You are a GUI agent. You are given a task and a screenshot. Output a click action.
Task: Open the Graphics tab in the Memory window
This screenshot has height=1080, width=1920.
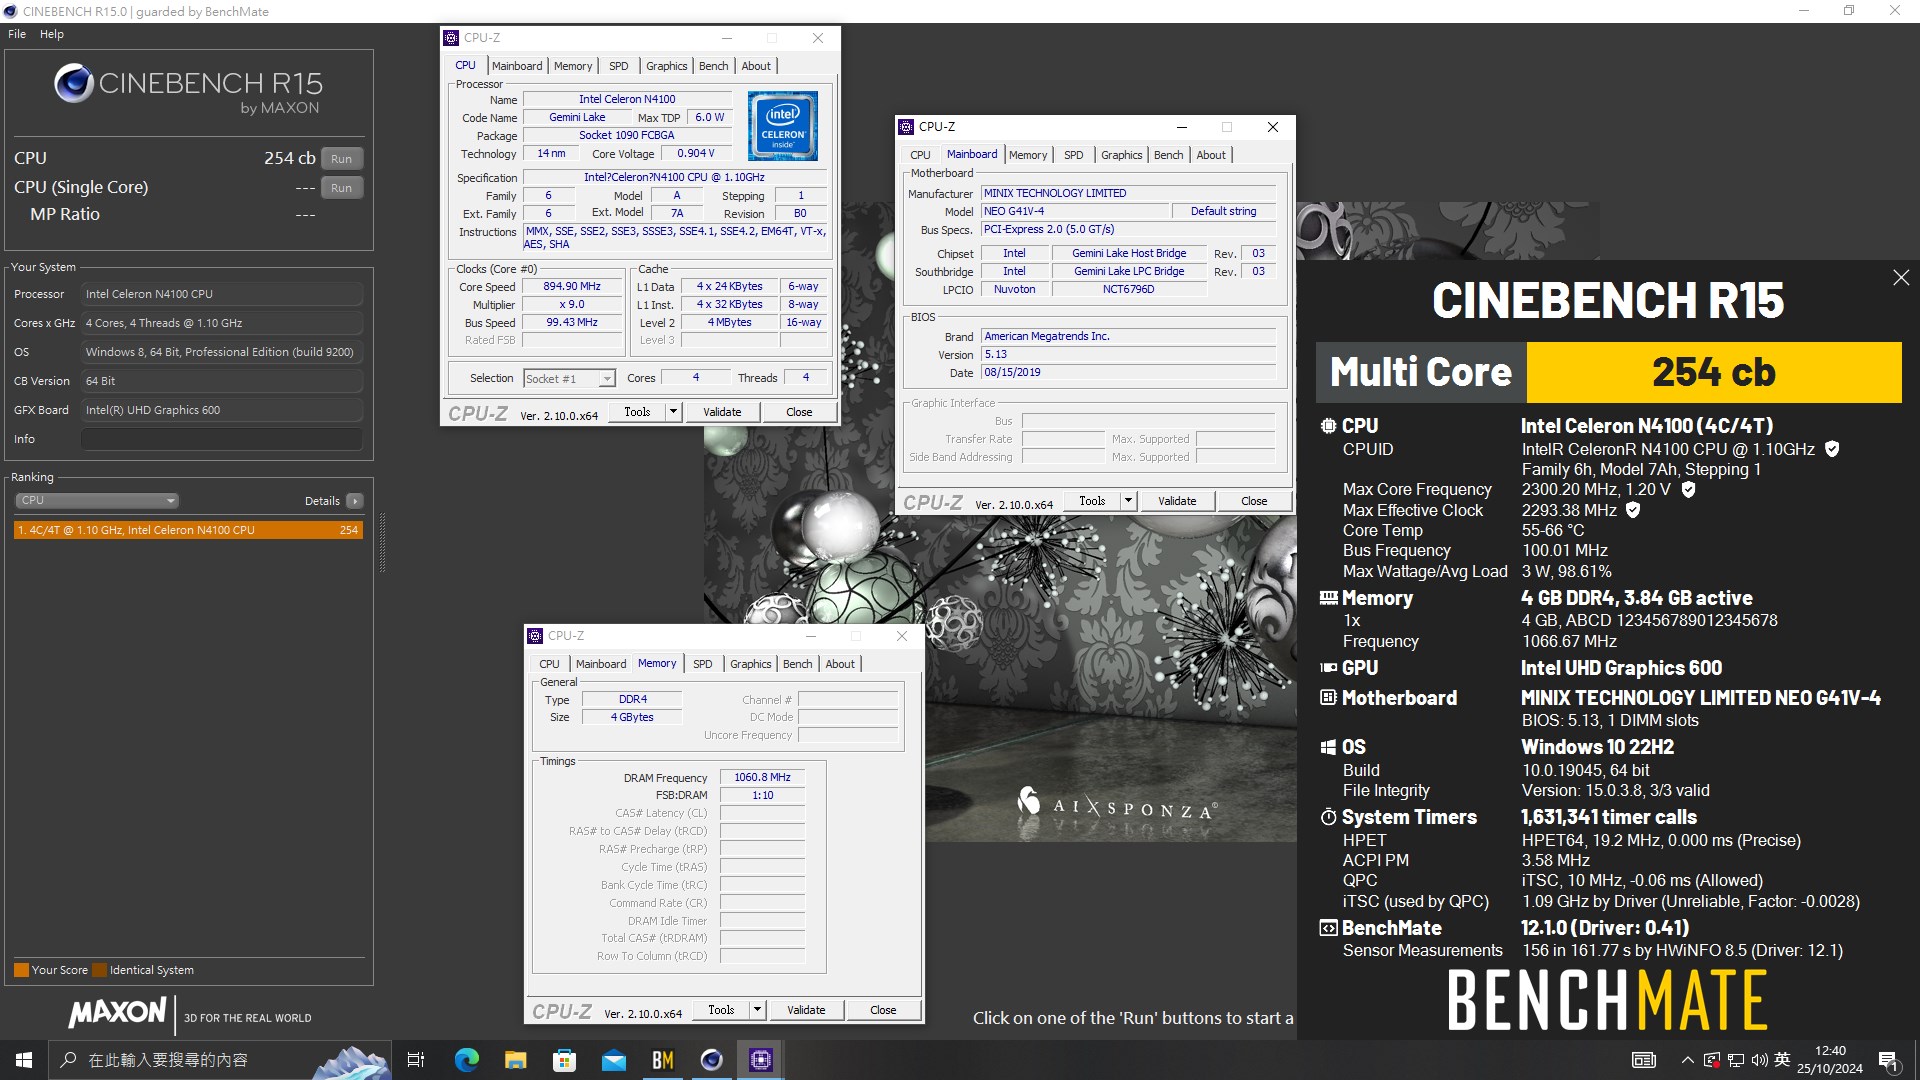point(750,664)
